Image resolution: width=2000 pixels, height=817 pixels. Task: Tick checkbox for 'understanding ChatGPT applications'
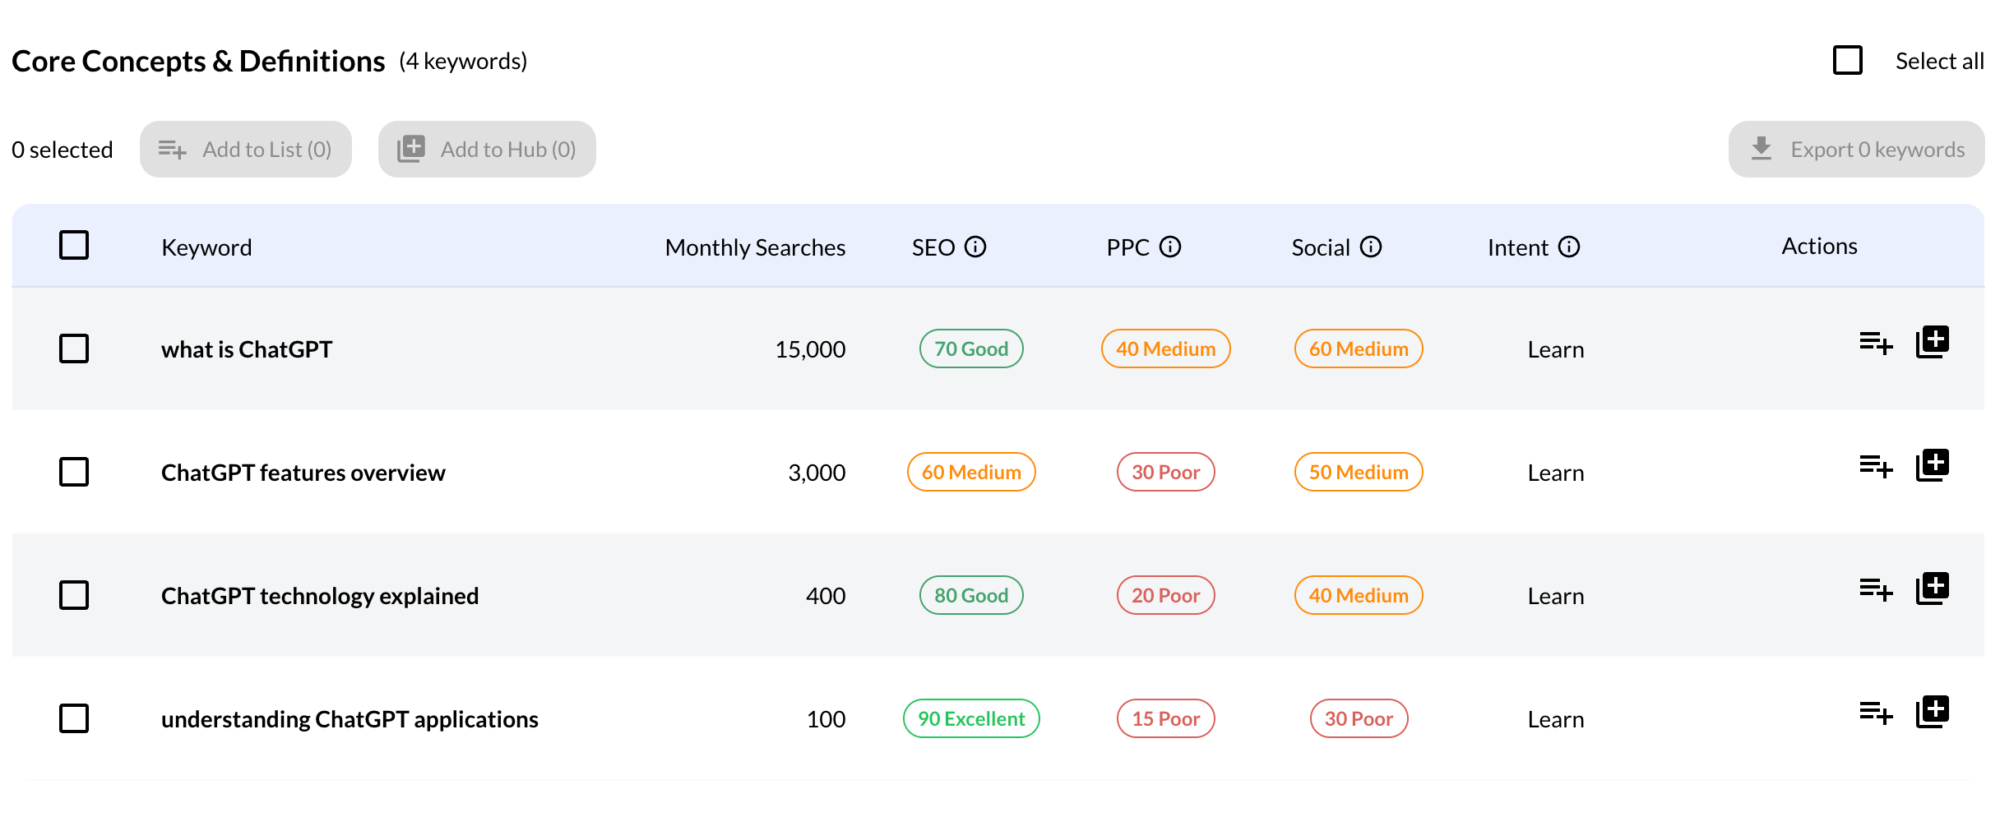click(x=74, y=718)
